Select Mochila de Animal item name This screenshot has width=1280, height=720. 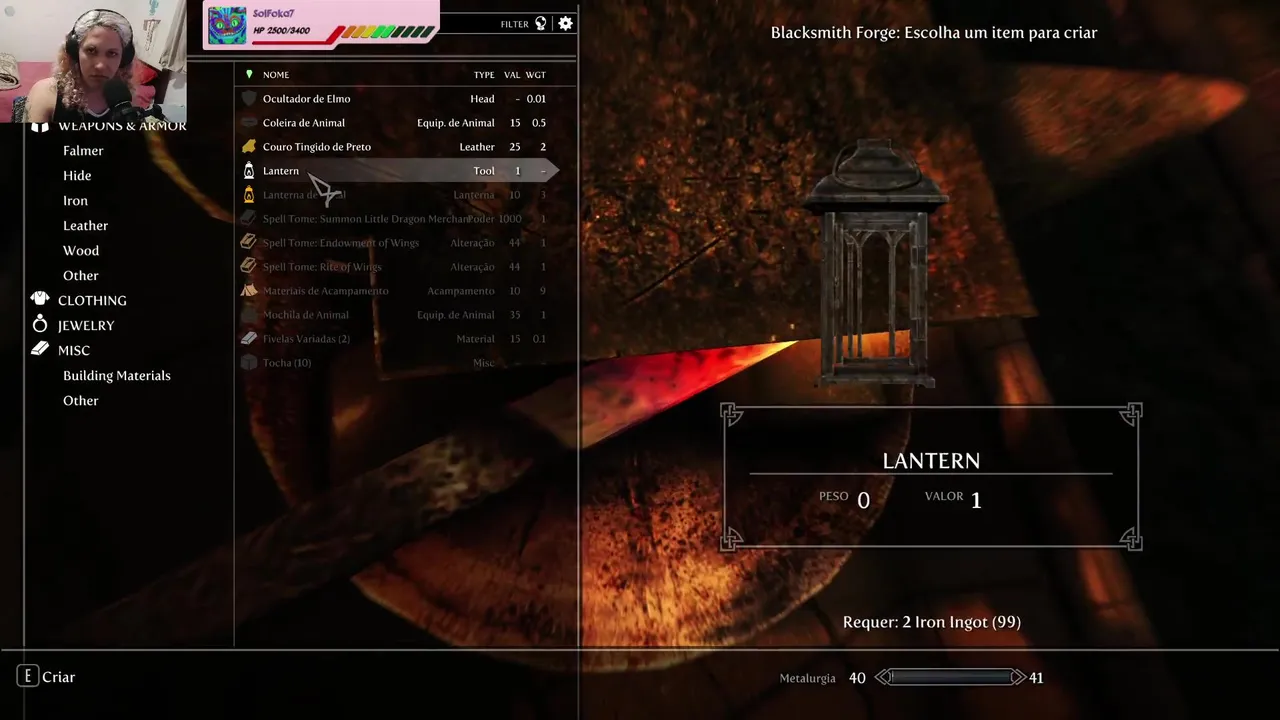tap(306, 315)
